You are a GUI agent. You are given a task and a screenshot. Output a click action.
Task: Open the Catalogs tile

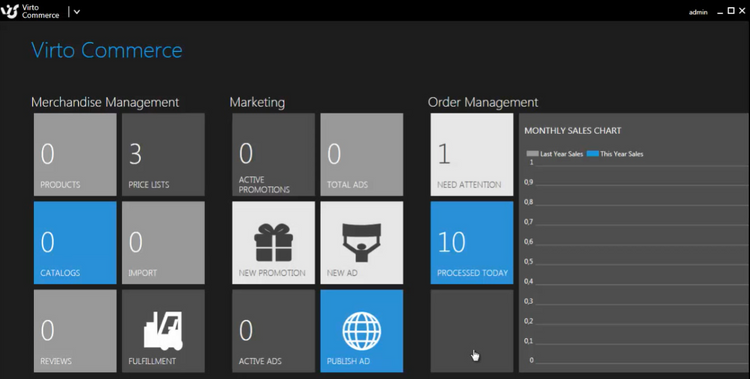click(75, 243)
